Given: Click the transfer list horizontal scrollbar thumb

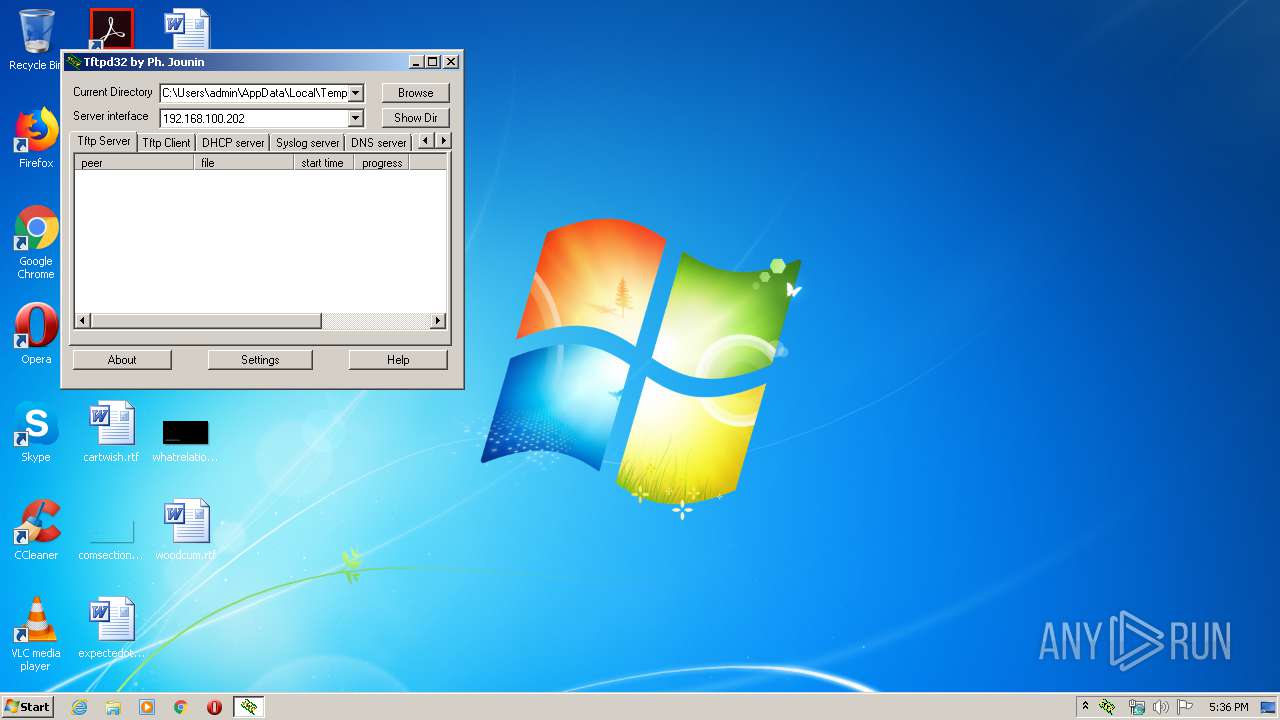Looking at the screenshot, I should point(206,321).
